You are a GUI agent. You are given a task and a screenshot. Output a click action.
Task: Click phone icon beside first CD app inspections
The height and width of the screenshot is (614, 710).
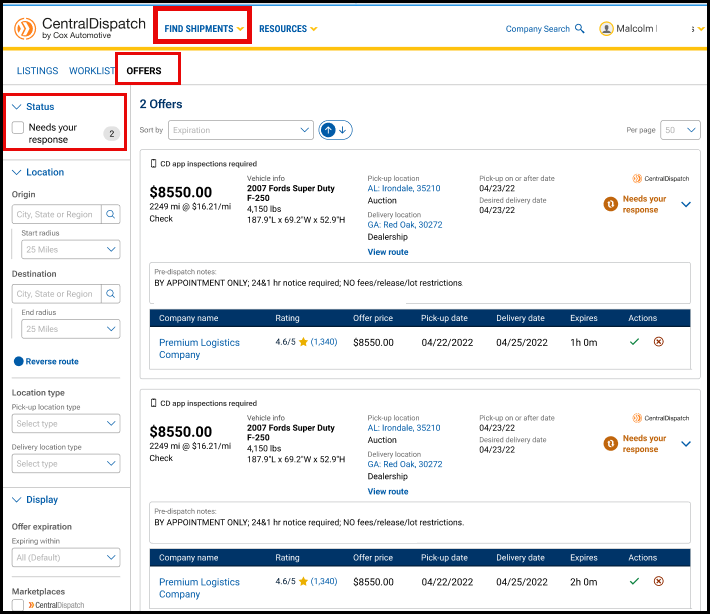(x=153, y=163)
